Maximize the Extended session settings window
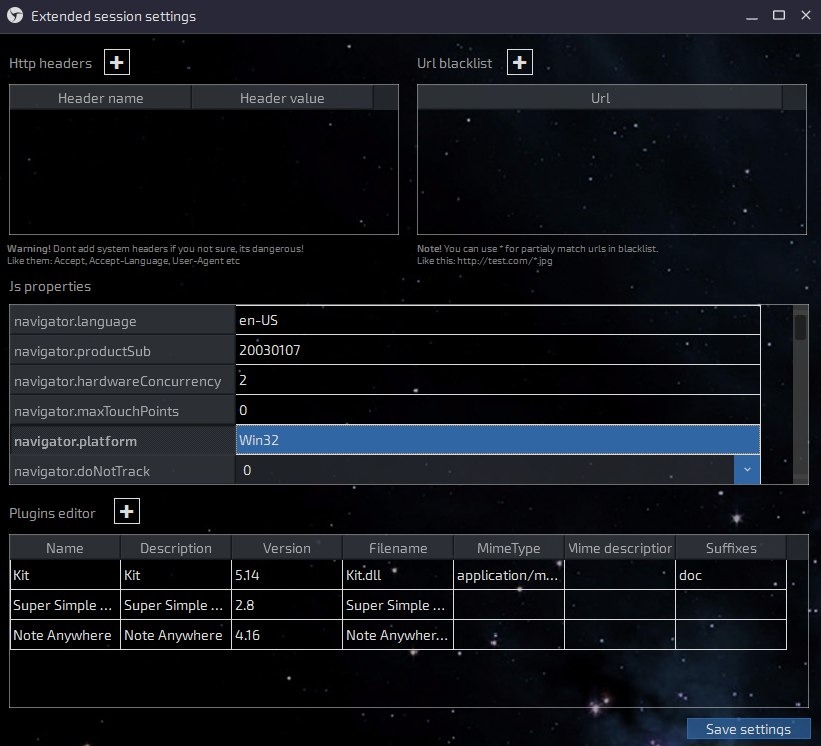The image size is (821, 746). point(779,16)
